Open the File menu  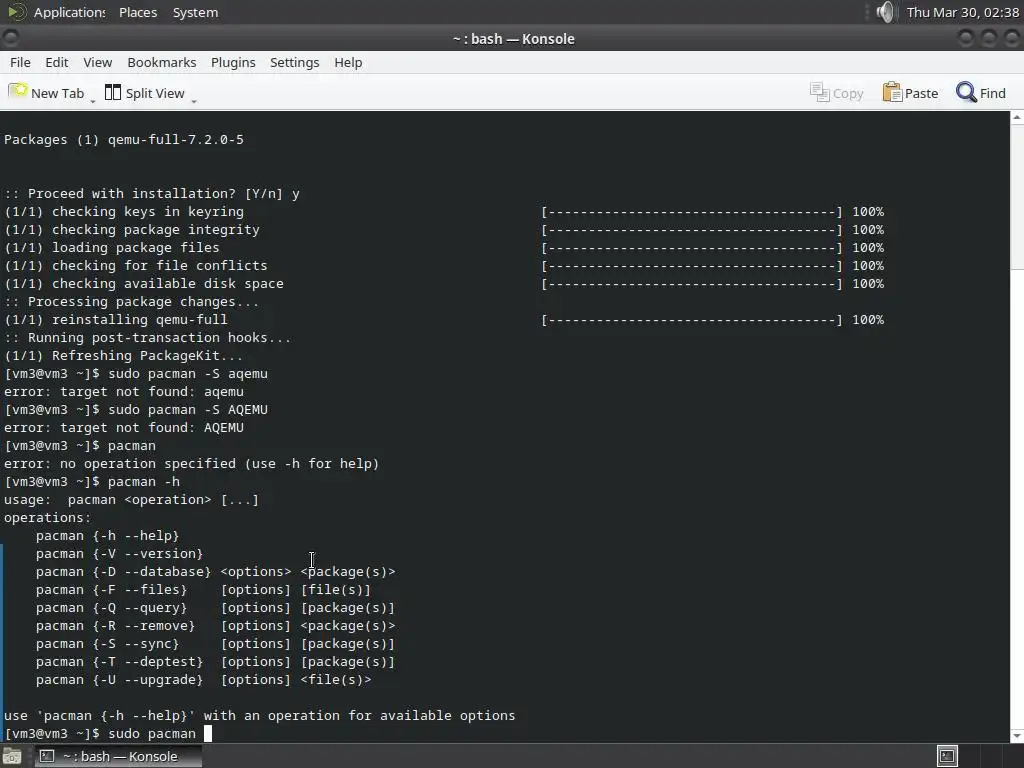(x=20, y=62)
